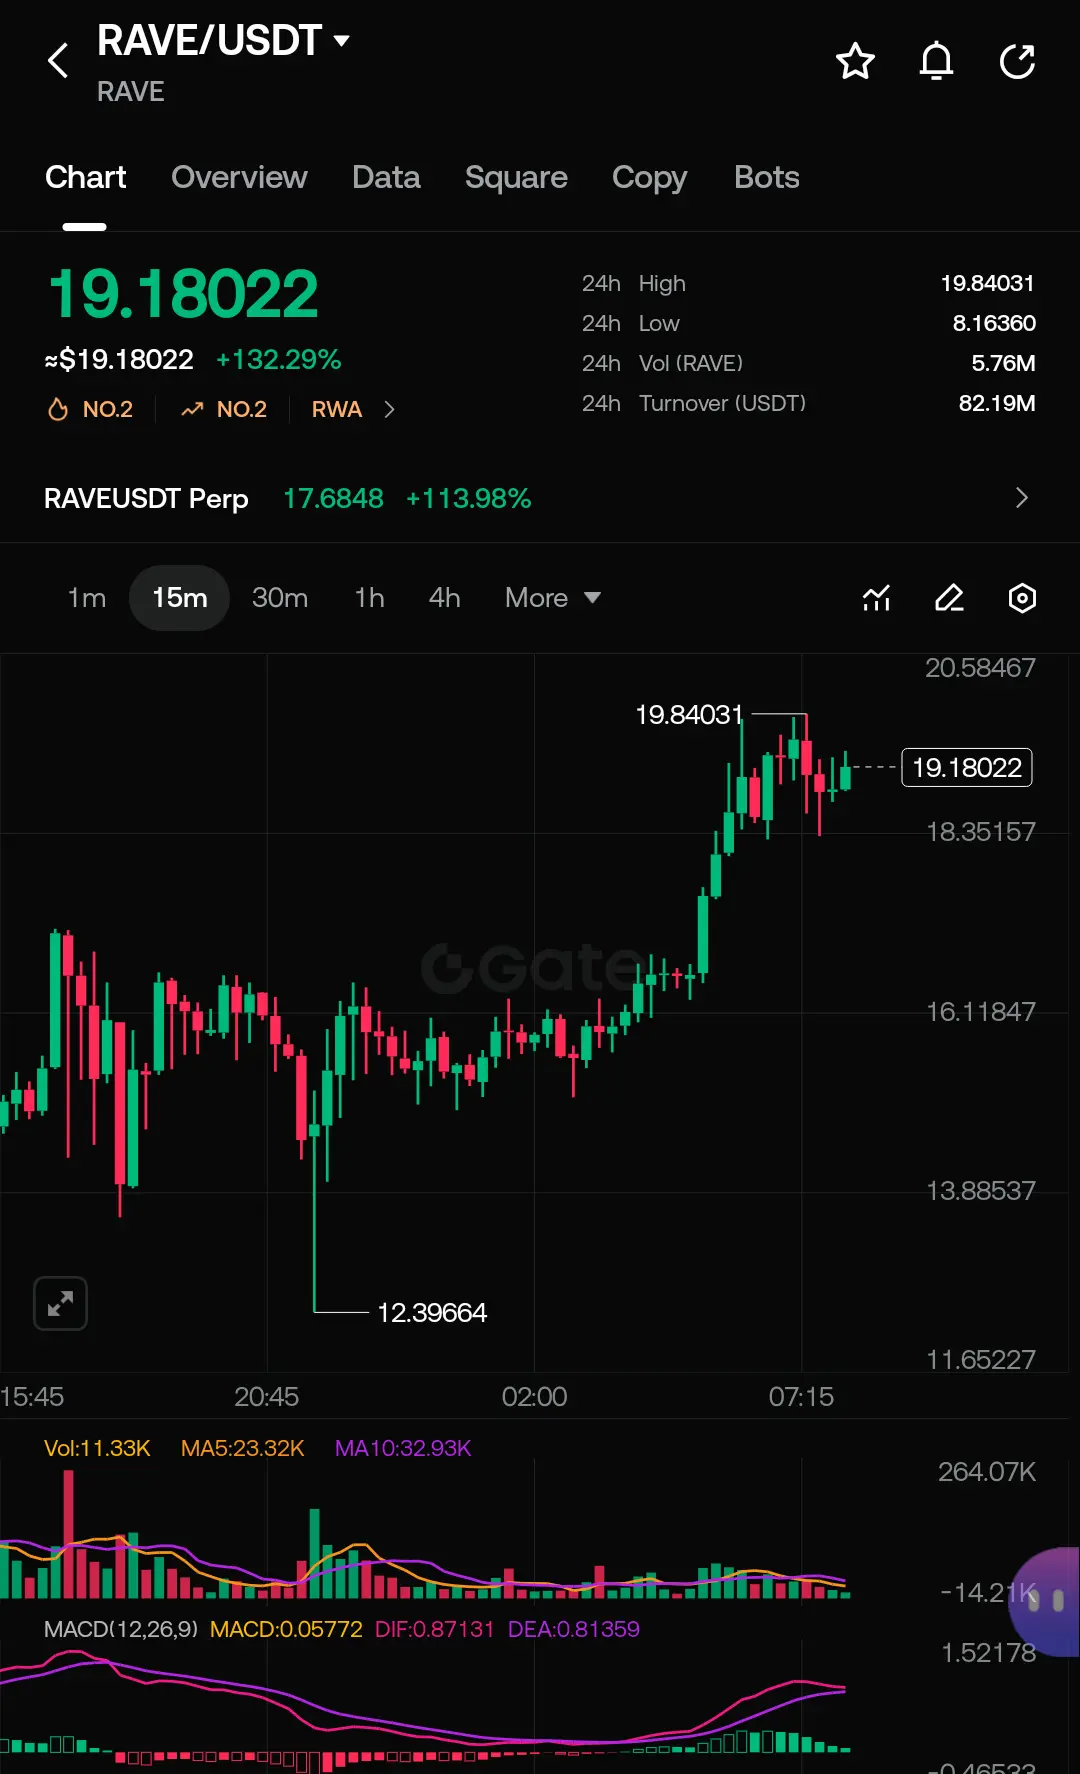Viewport: 1080px width, 1774px height.
Task: Tap the MA10:32.93K indicator label
Action: (x=403, y=1448)
